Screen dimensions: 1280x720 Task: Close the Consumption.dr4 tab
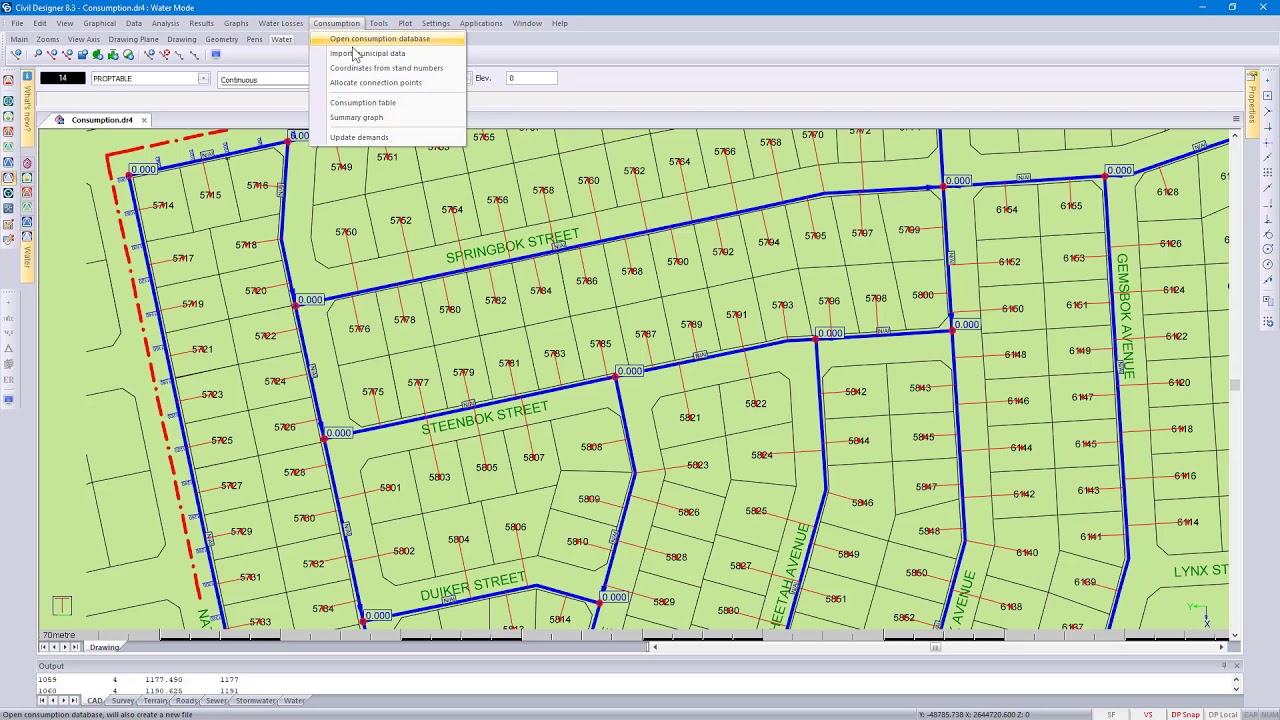coord(143,120)
